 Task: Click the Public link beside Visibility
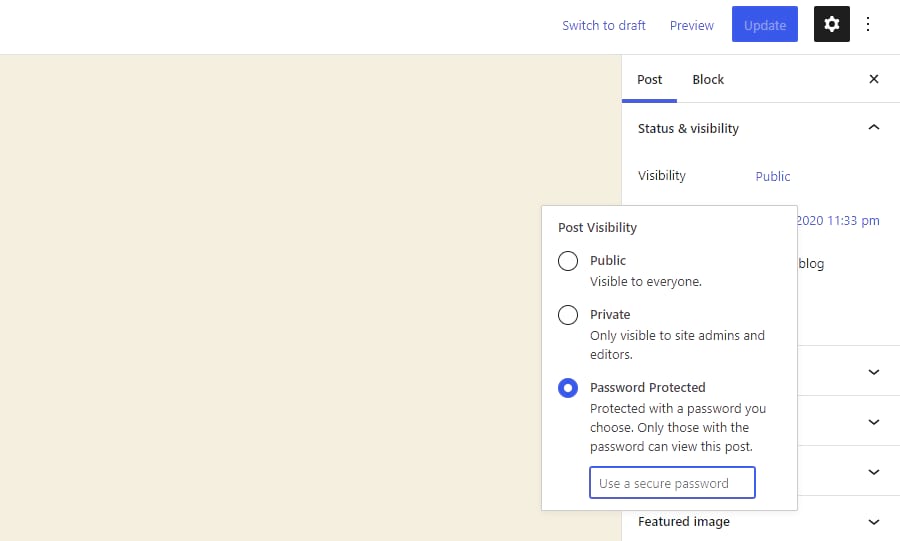(772, 176)
